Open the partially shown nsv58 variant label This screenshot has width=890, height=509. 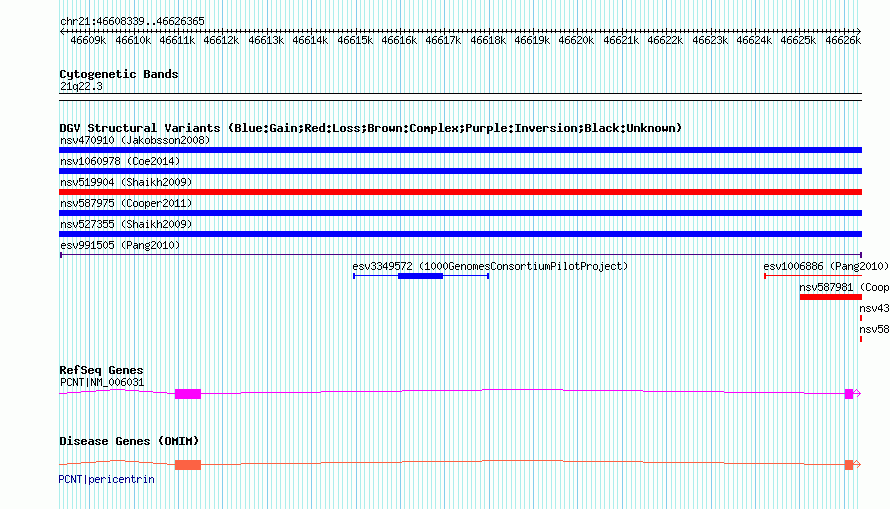[874, 329]
